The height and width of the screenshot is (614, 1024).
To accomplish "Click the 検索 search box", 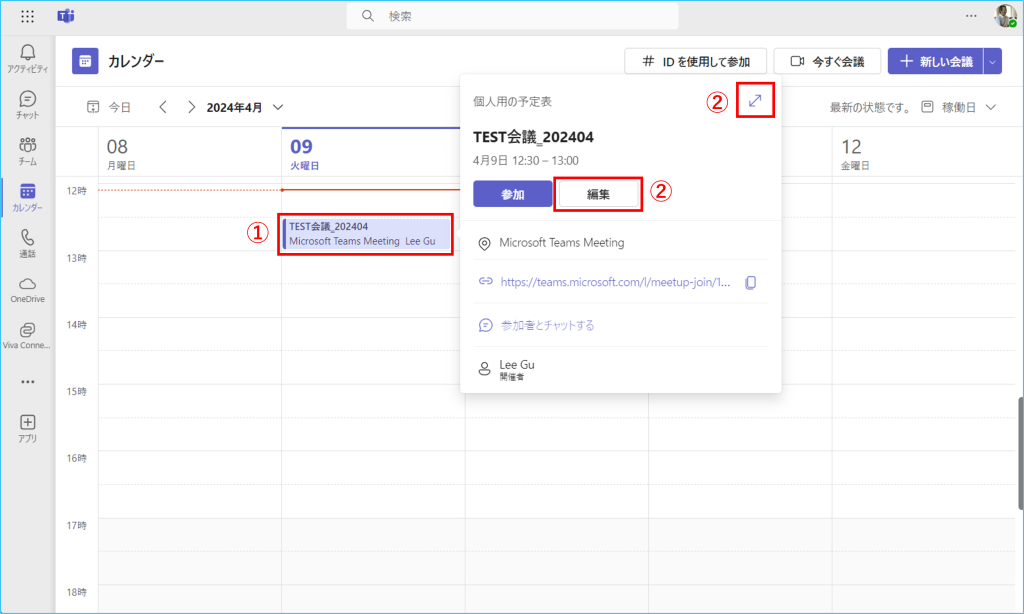I will click(x=512, y=16).
